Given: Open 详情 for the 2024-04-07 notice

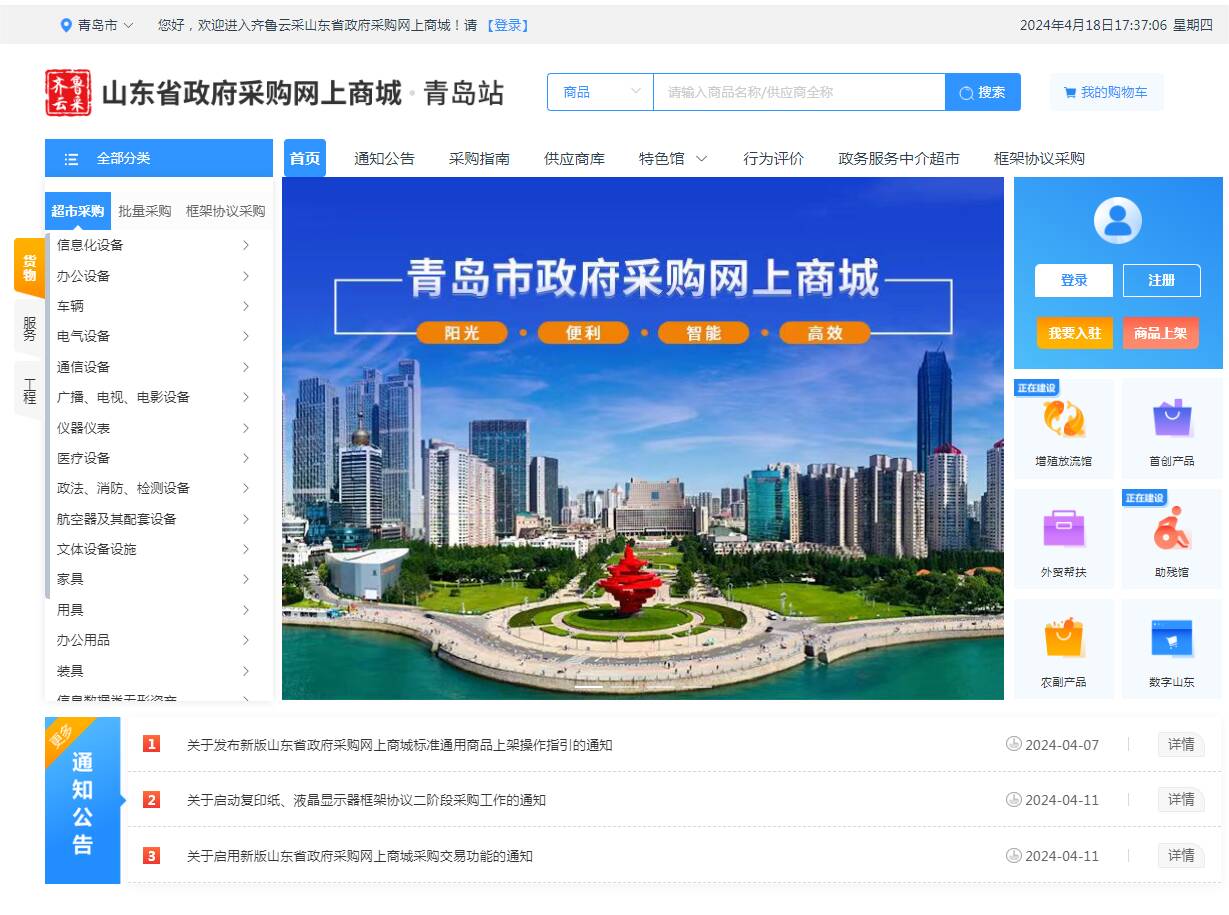Looking at the screenshot, I should [x=1181, y=744].
